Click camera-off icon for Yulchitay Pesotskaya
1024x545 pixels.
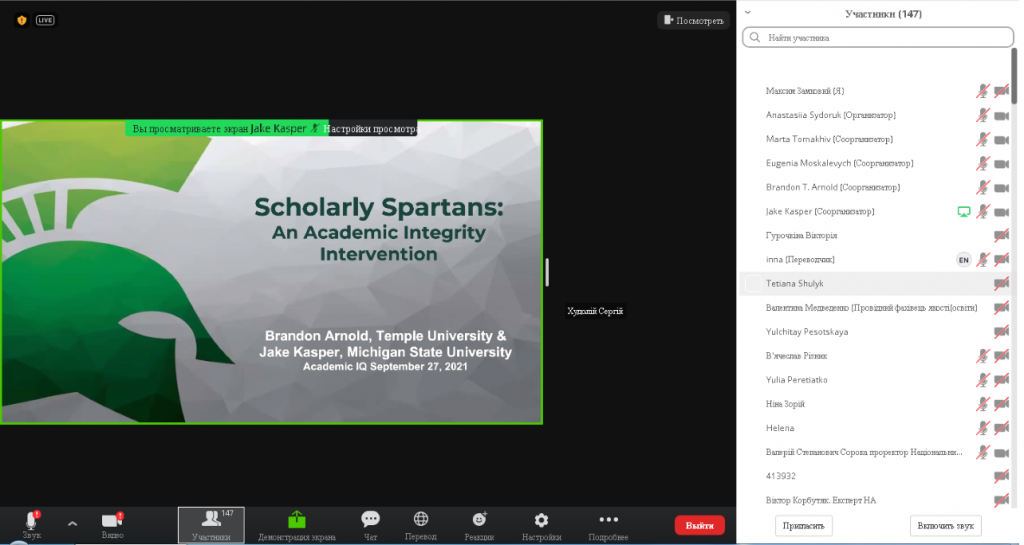[1001, 332]
